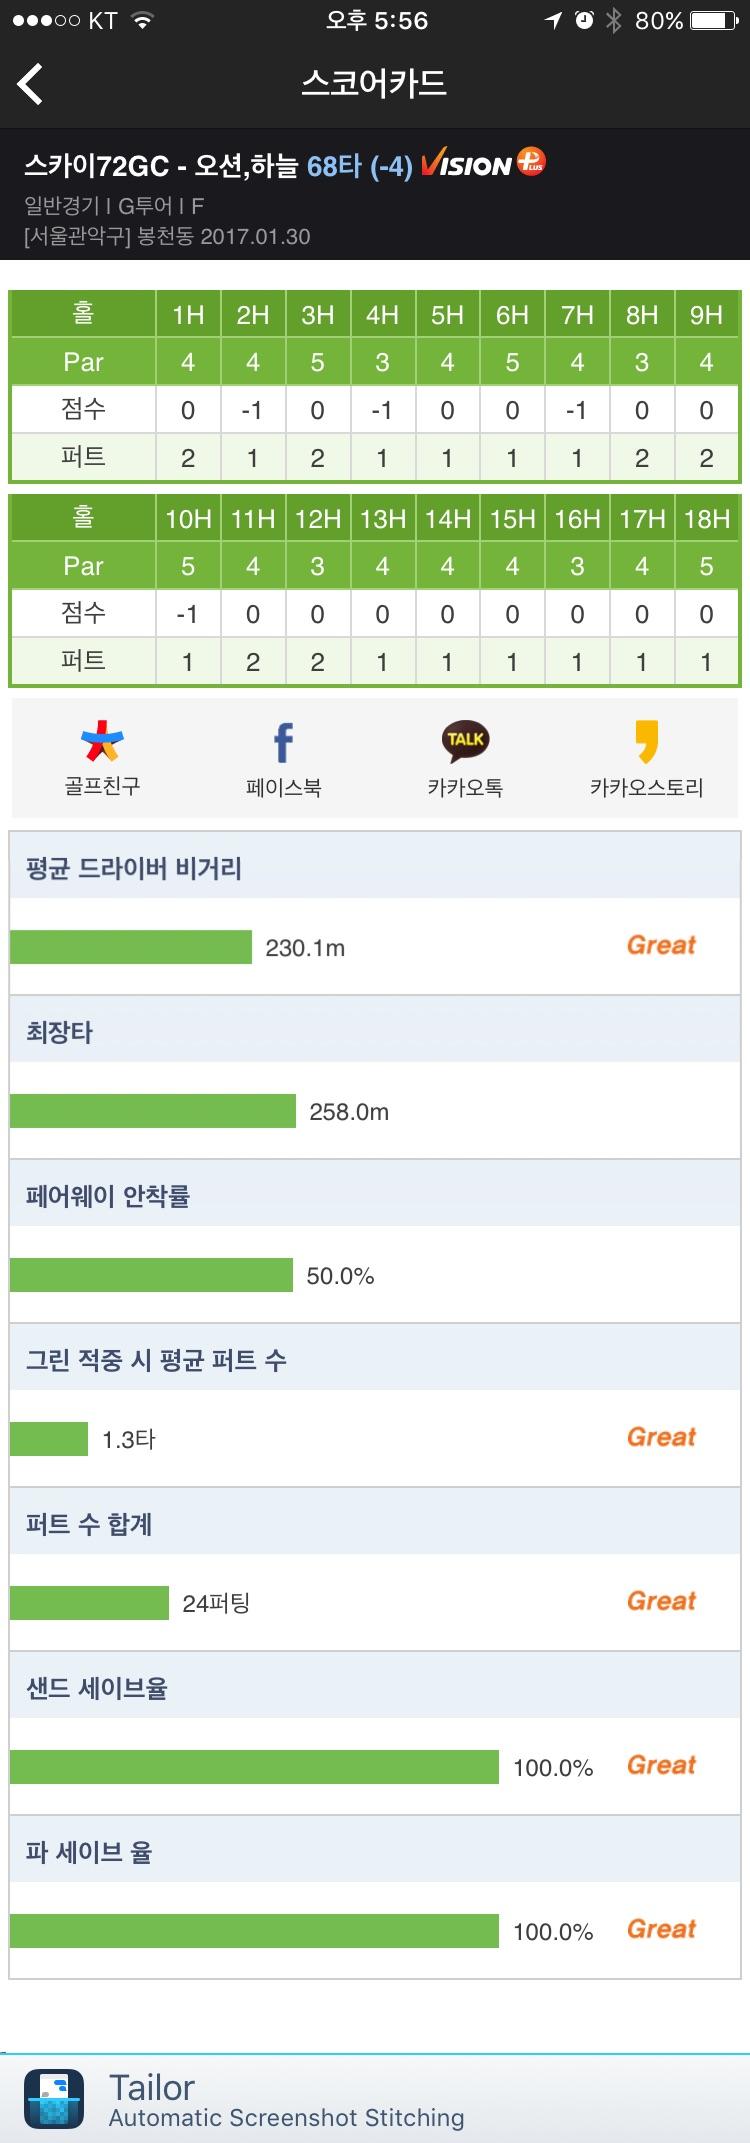Tap the 퍼트 수 합계 section header
The width and height of the screenshot is (750, 2143).
(89, 1524)
